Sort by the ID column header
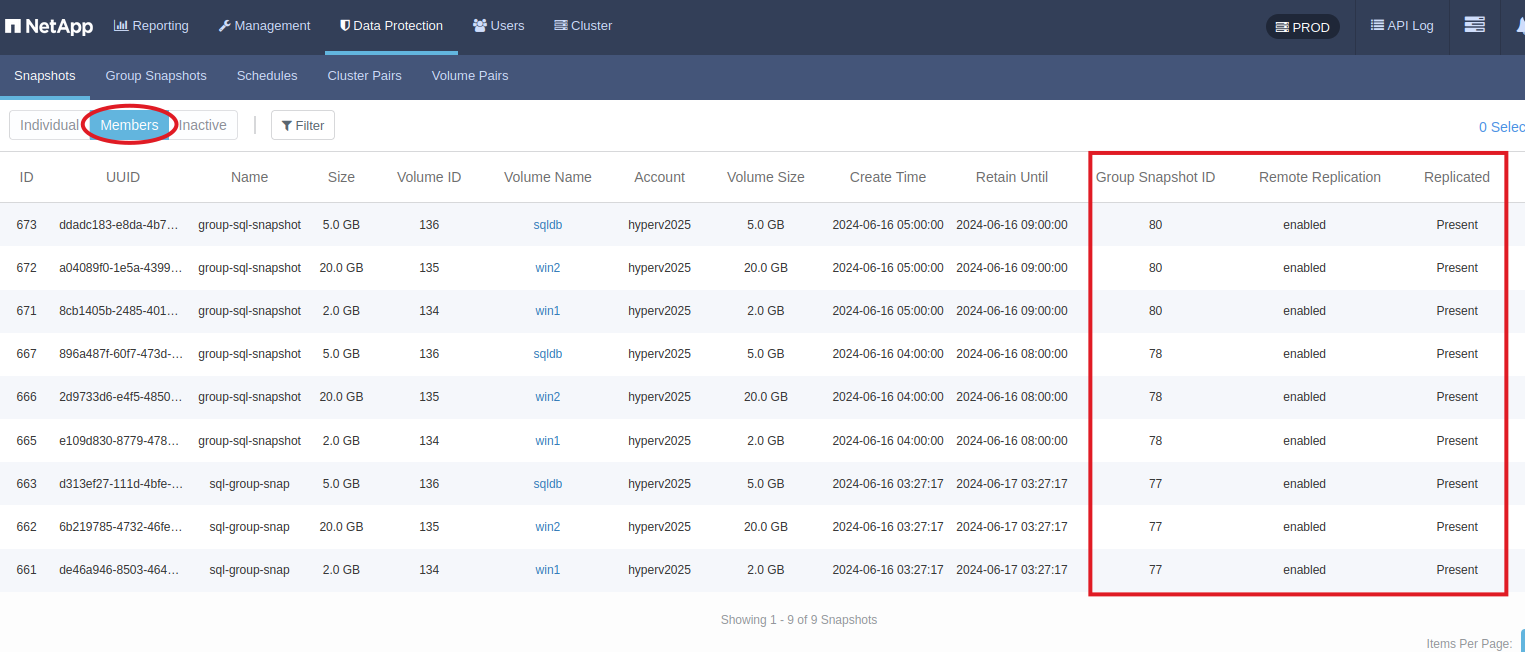Screen dimensions: 1525x652 pos(26,177)
